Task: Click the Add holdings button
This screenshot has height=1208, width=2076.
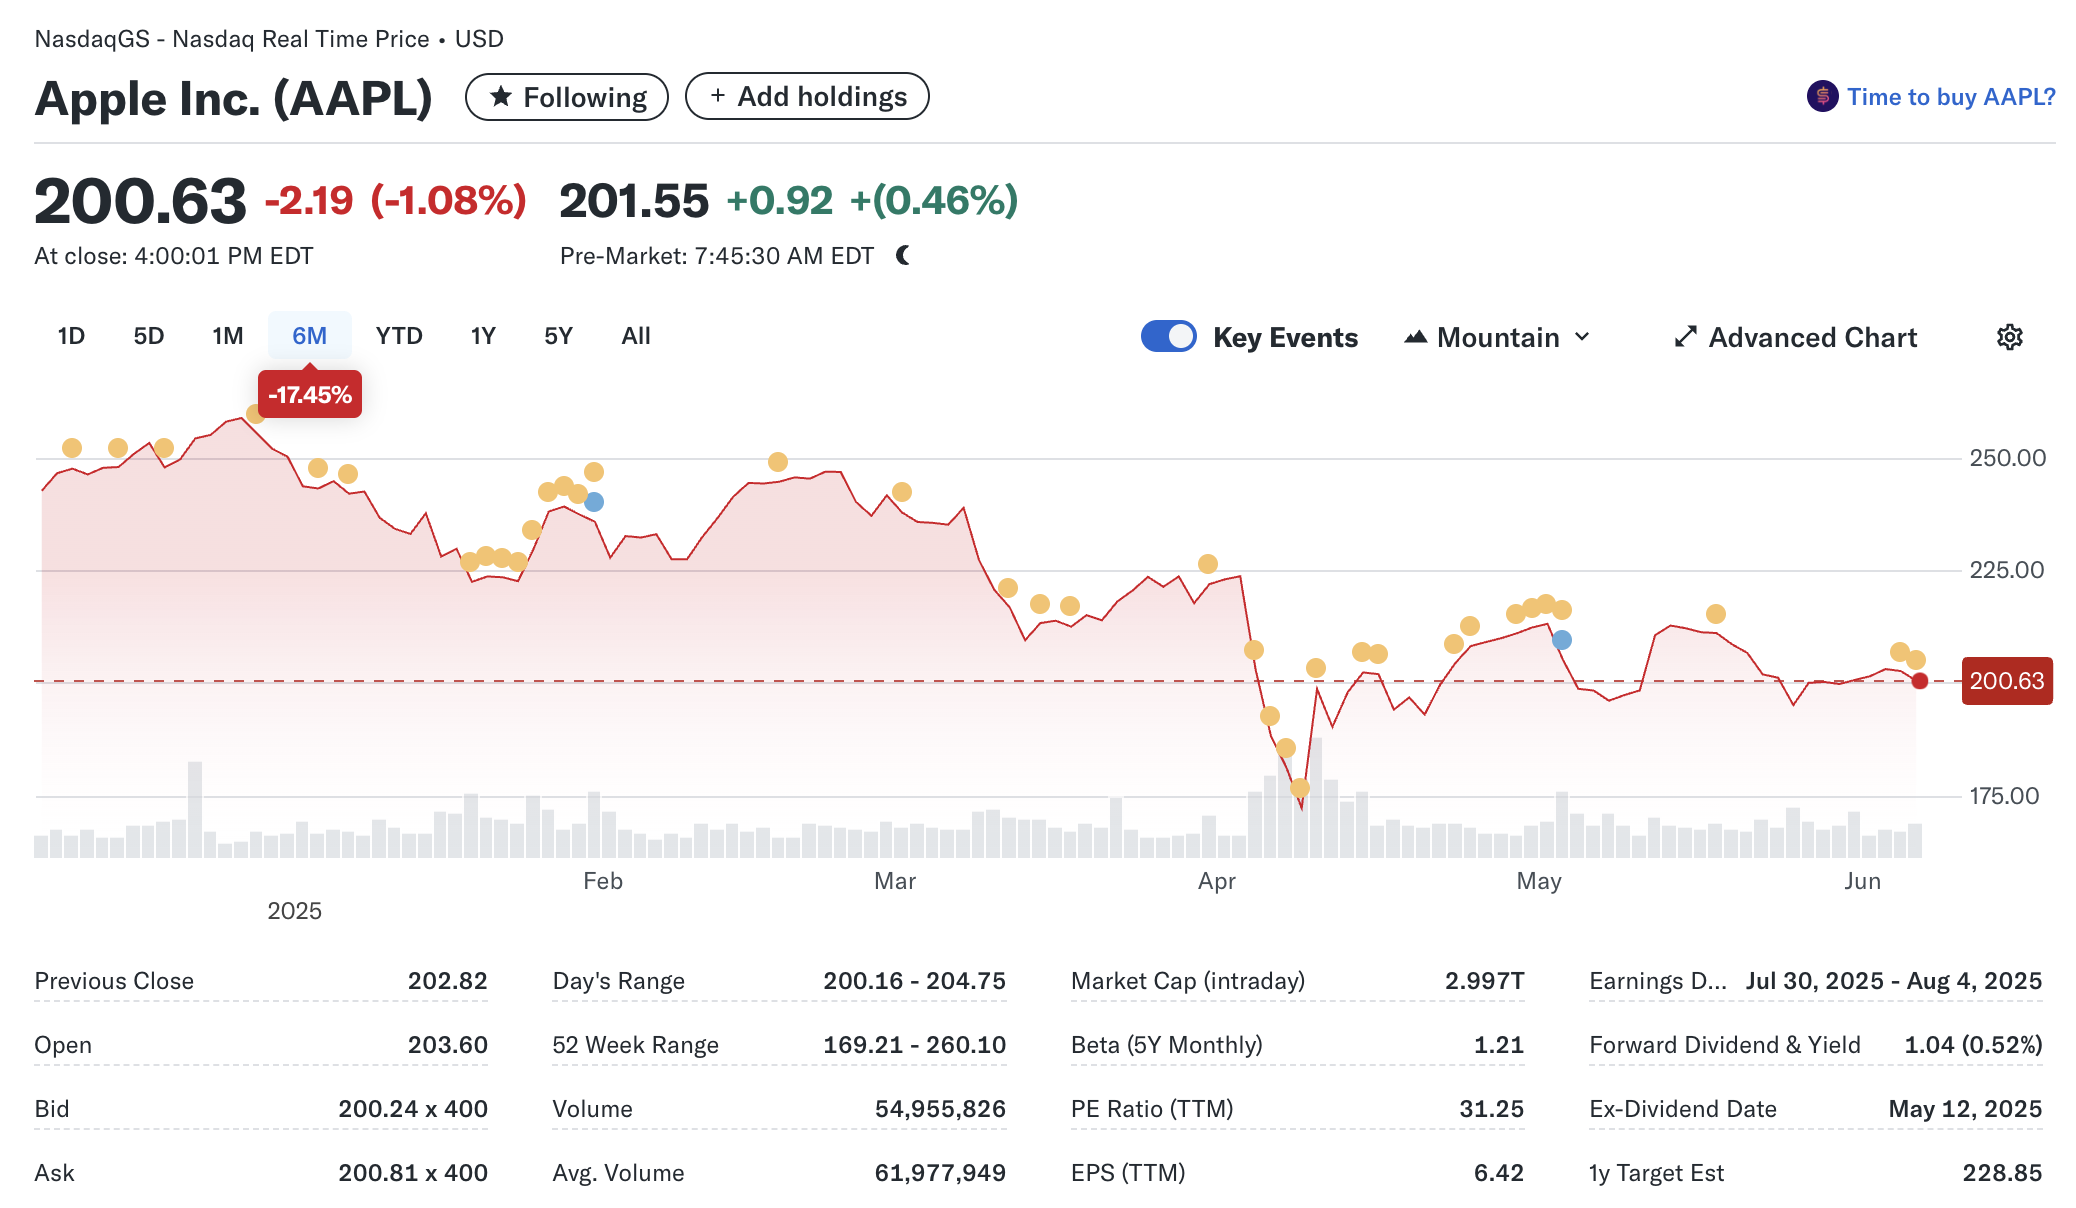Action: (807, 97)
